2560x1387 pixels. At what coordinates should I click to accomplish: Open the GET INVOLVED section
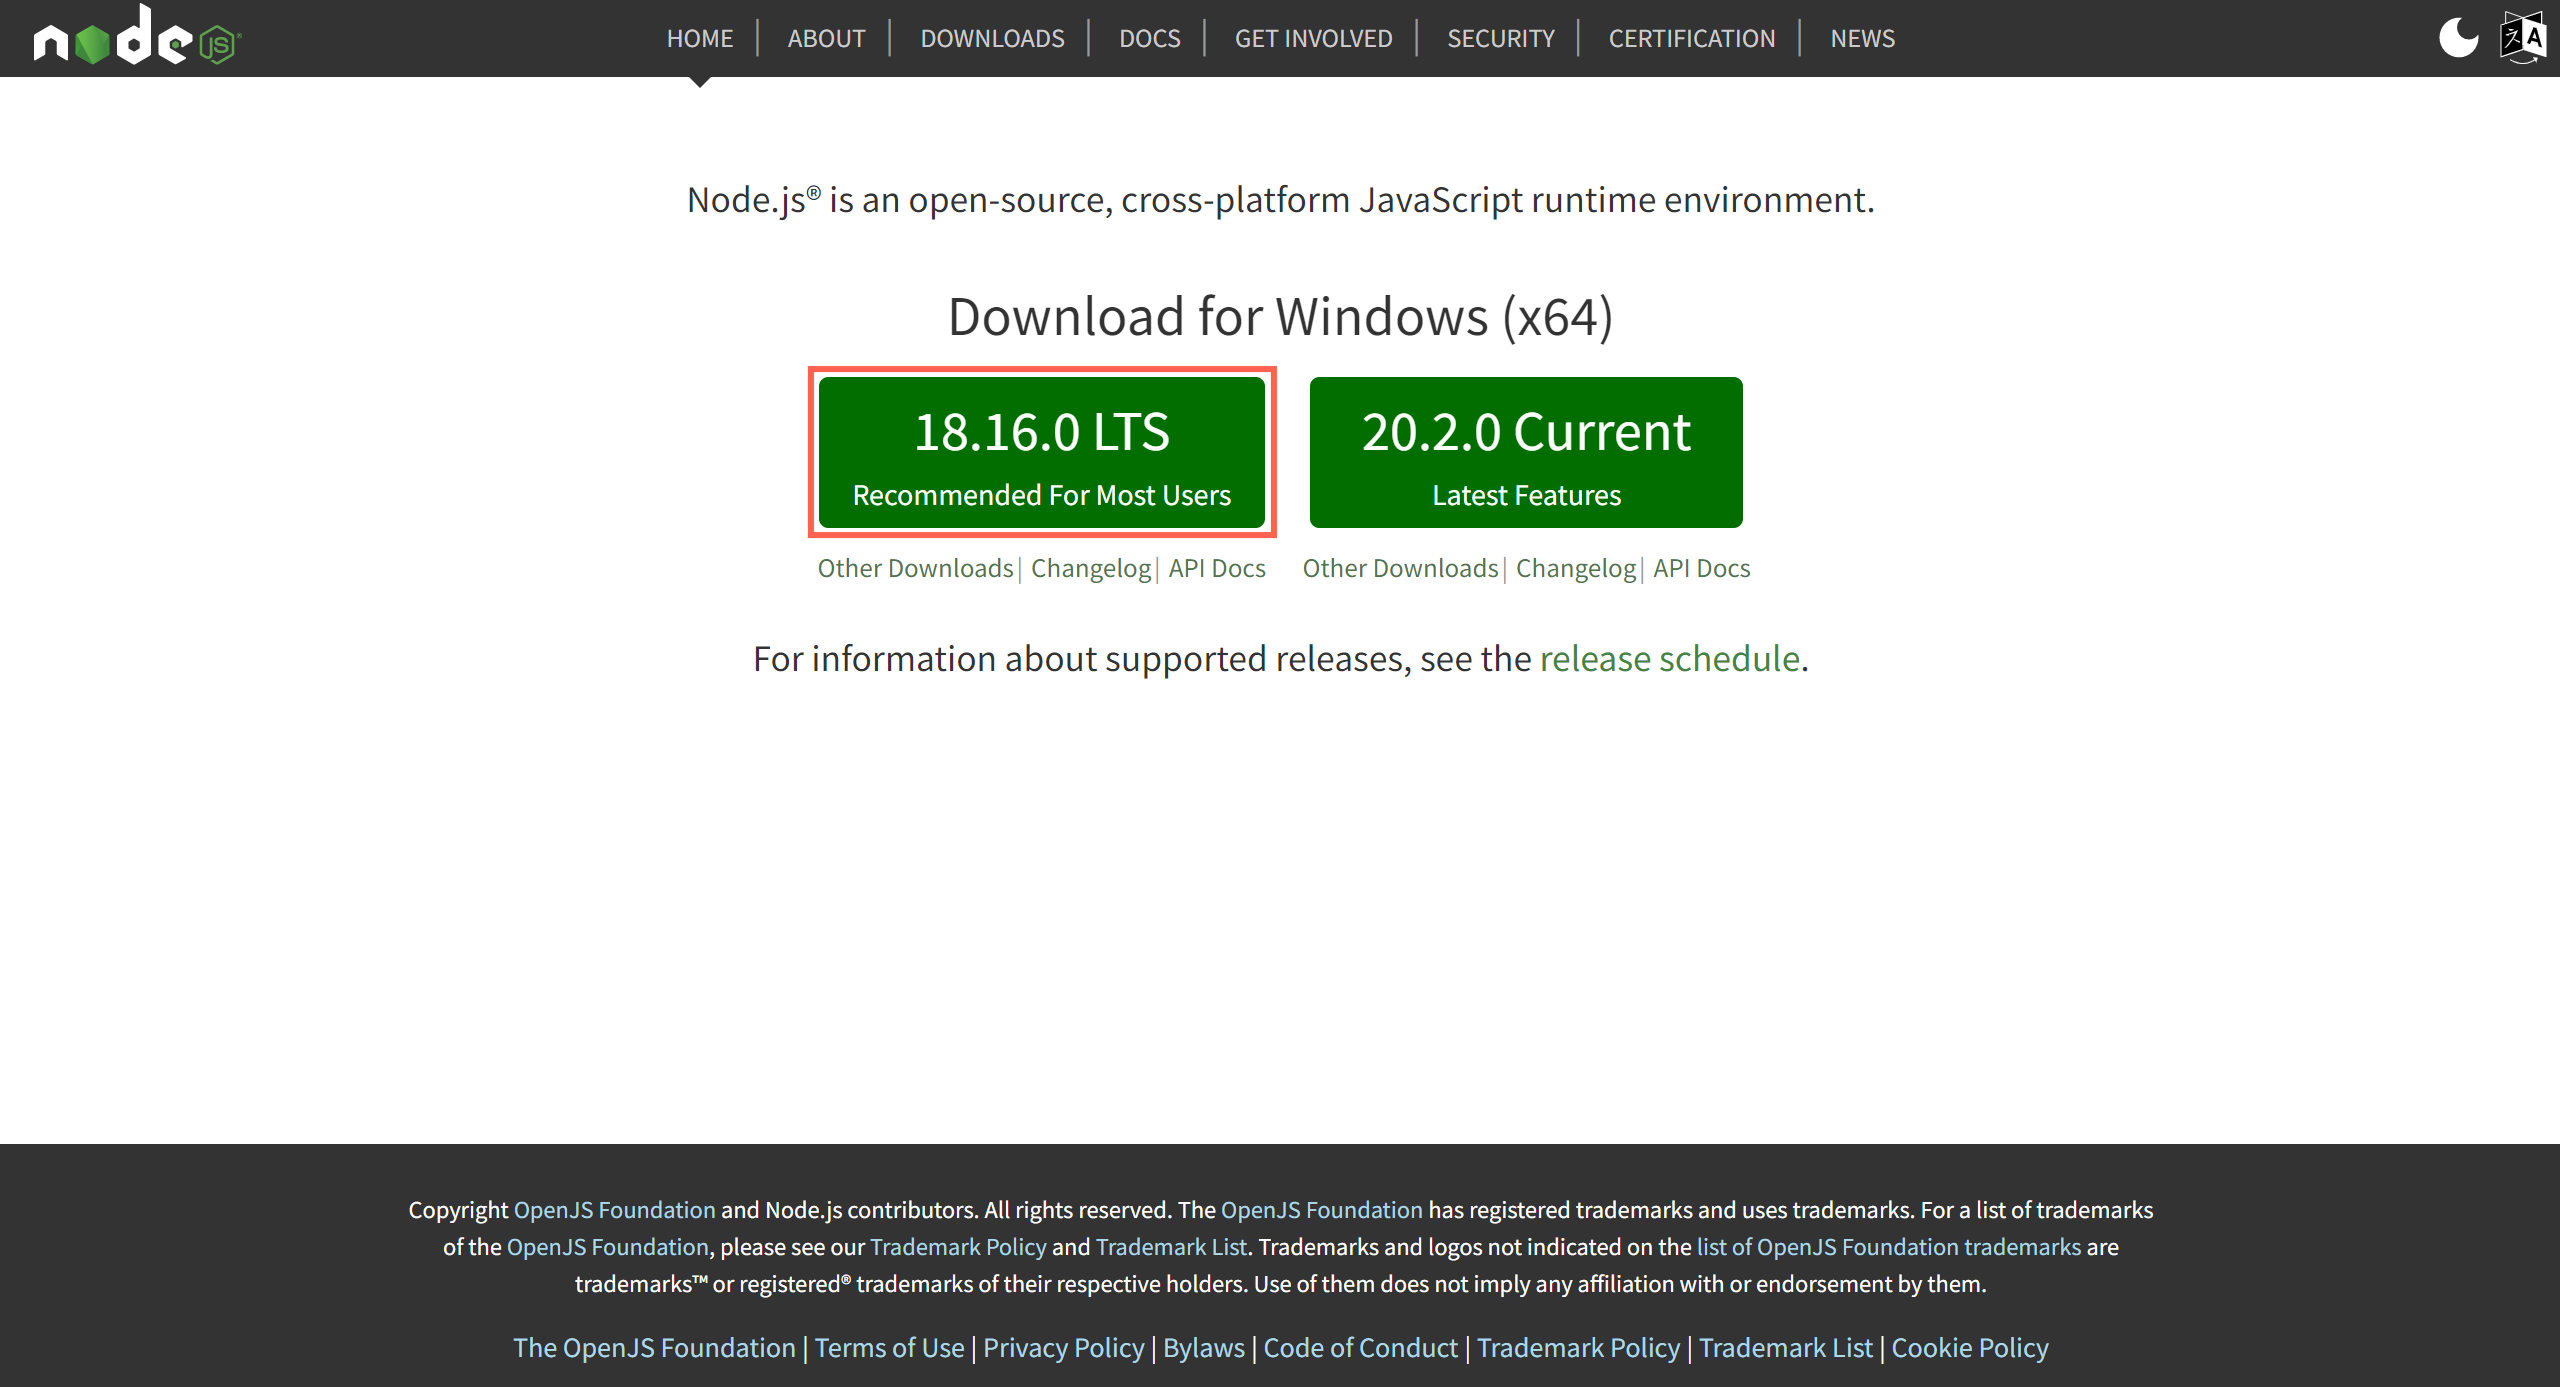pos(1313,38)
